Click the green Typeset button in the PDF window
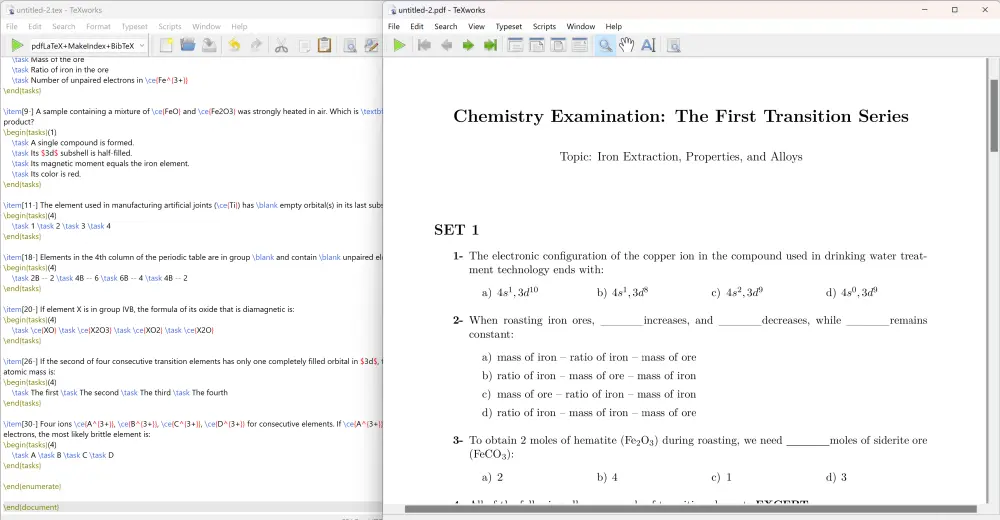Viewport: 1000px width, 520px height. point(399,45)
